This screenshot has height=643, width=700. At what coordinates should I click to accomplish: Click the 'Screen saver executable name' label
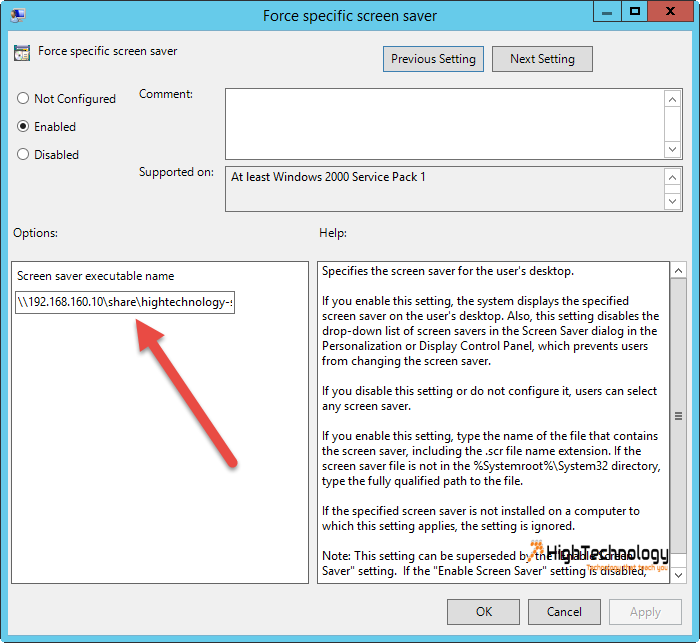click(x=96, y=276)
